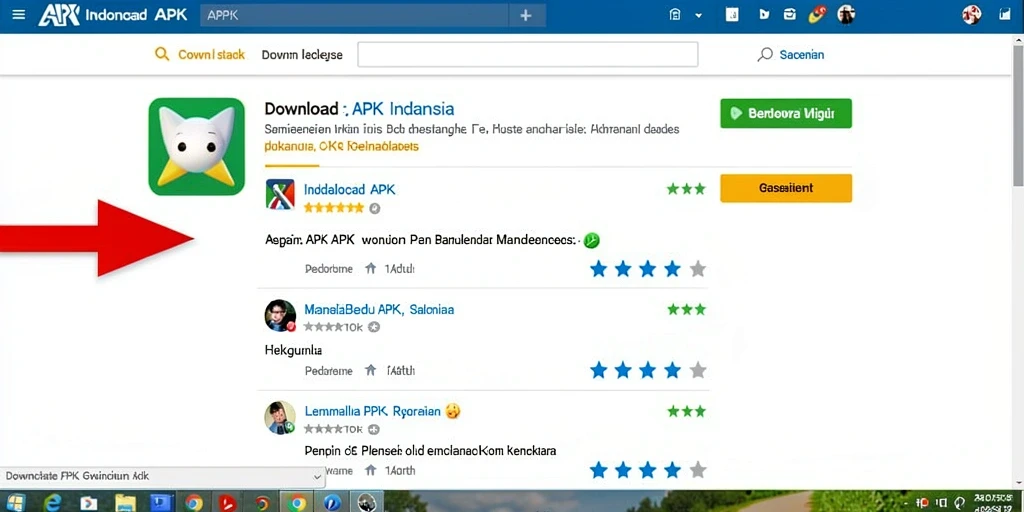Click the Inddalocad APK app icon

tap(280, 194)
